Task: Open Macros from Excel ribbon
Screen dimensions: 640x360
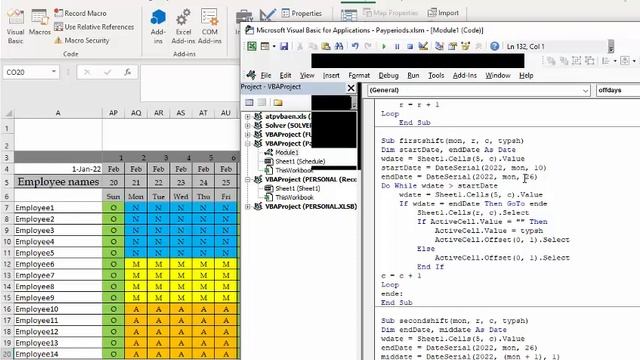Action: (40, 22)
